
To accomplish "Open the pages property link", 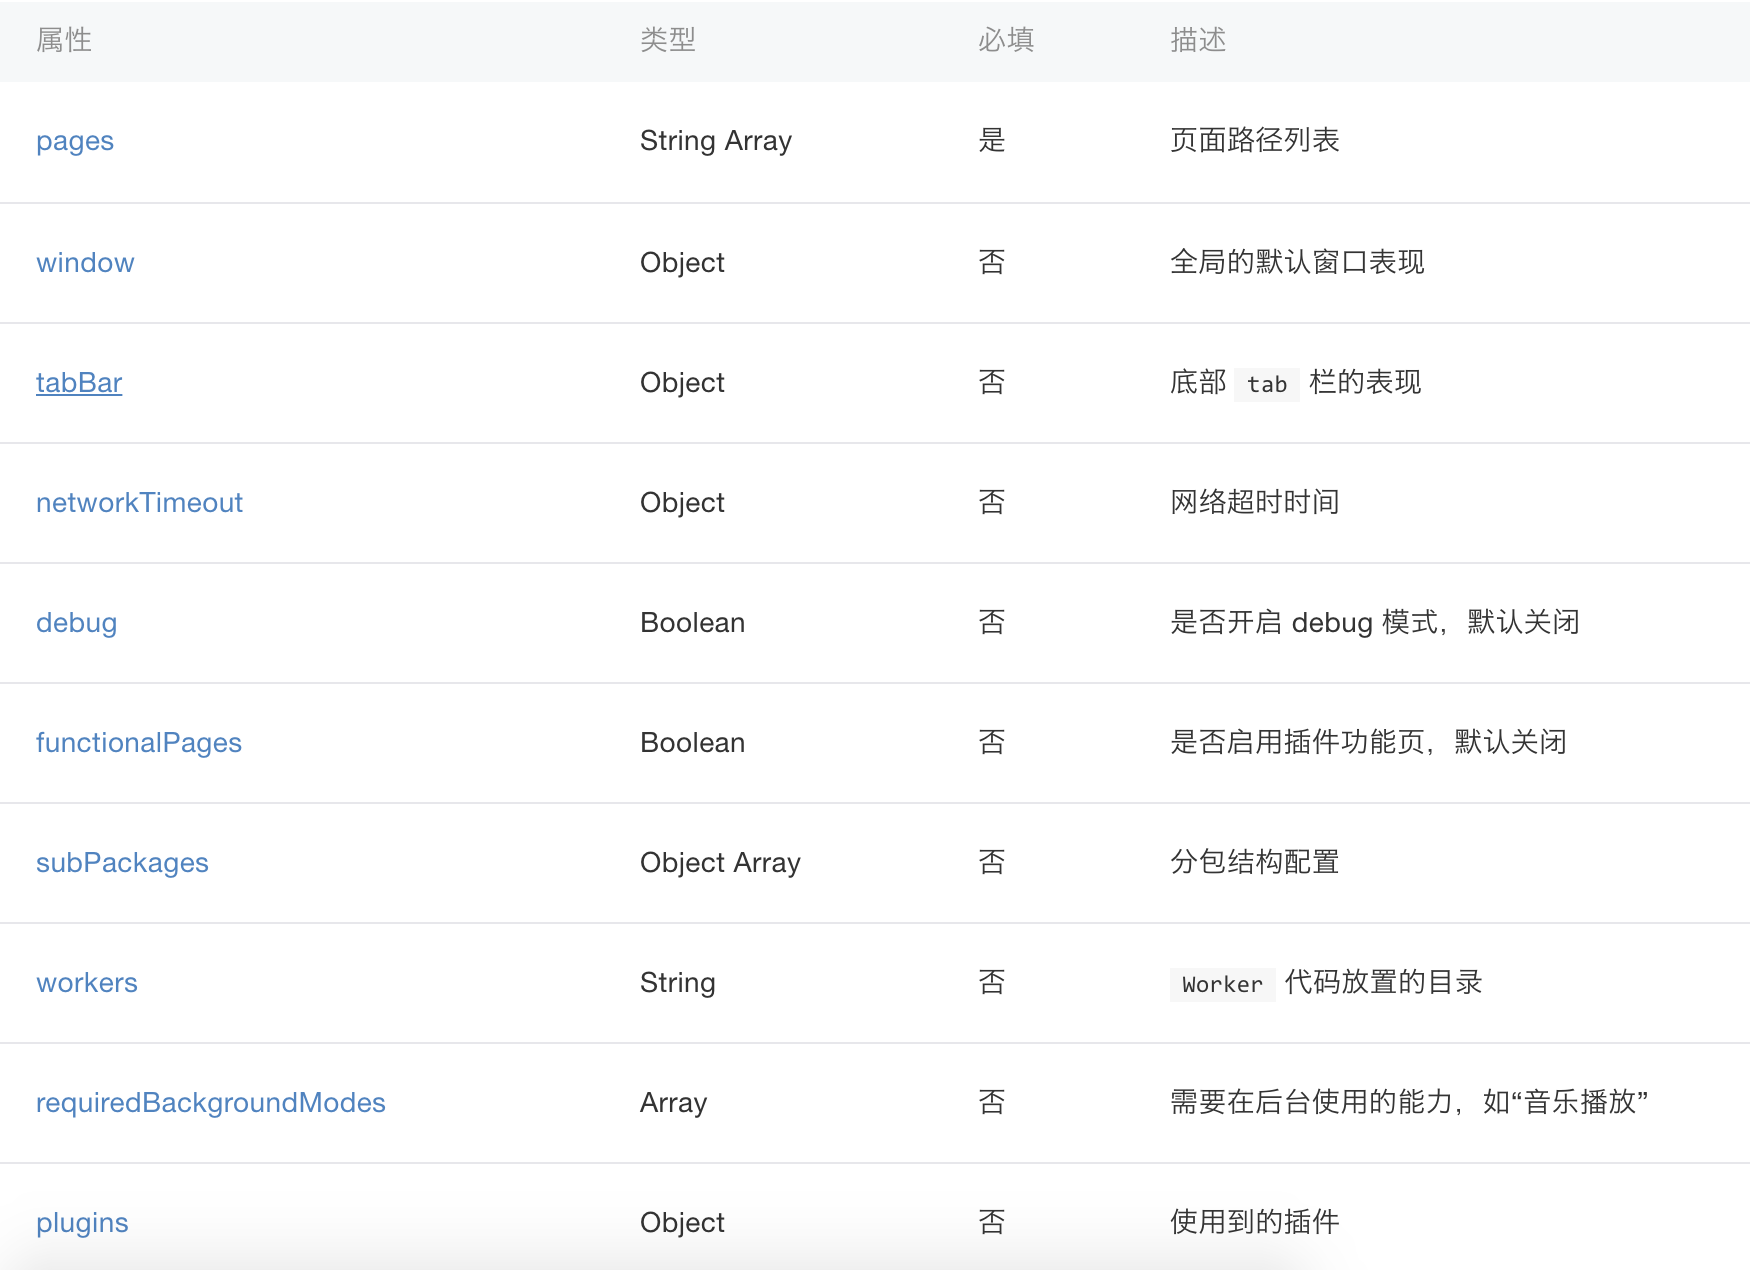I will tap(75, 141).
